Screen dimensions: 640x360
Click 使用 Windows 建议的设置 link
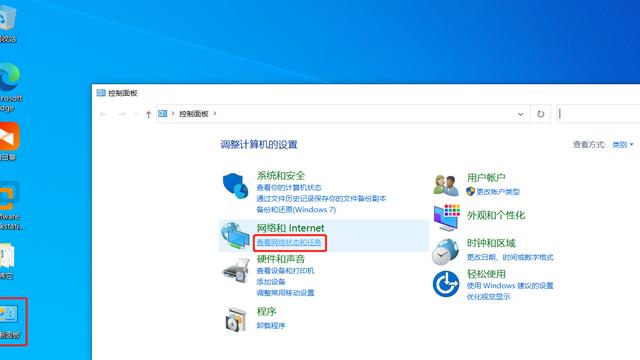pyautogui.click(x=510, y=285)
